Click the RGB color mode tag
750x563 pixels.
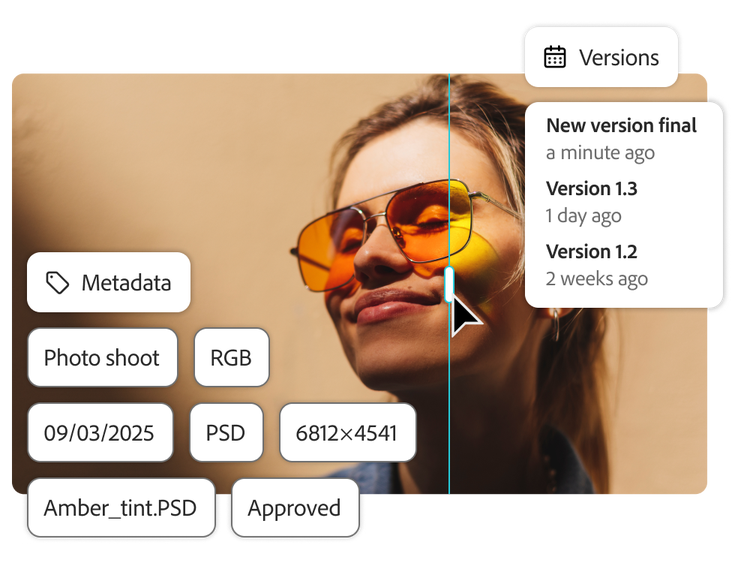coord(231,358)
